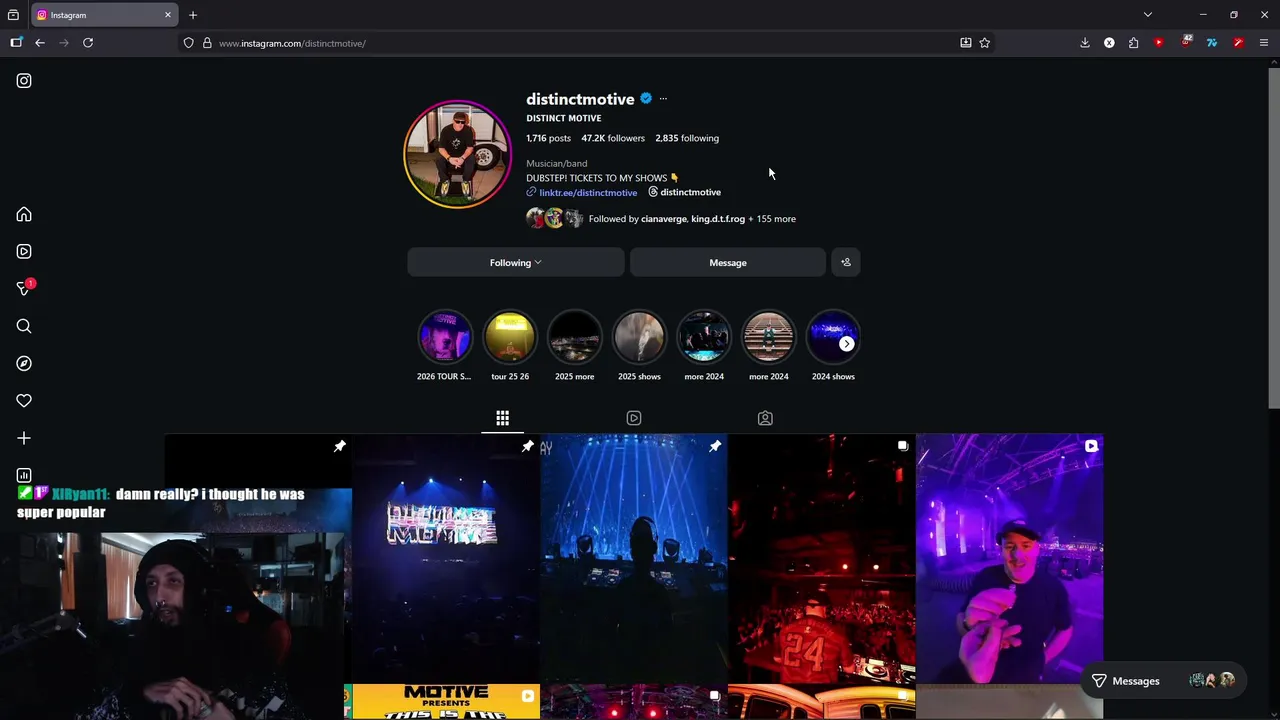Open new browser tab plus button
The height and width of the screenshot is (720, 1280).
tap(193, 15)
